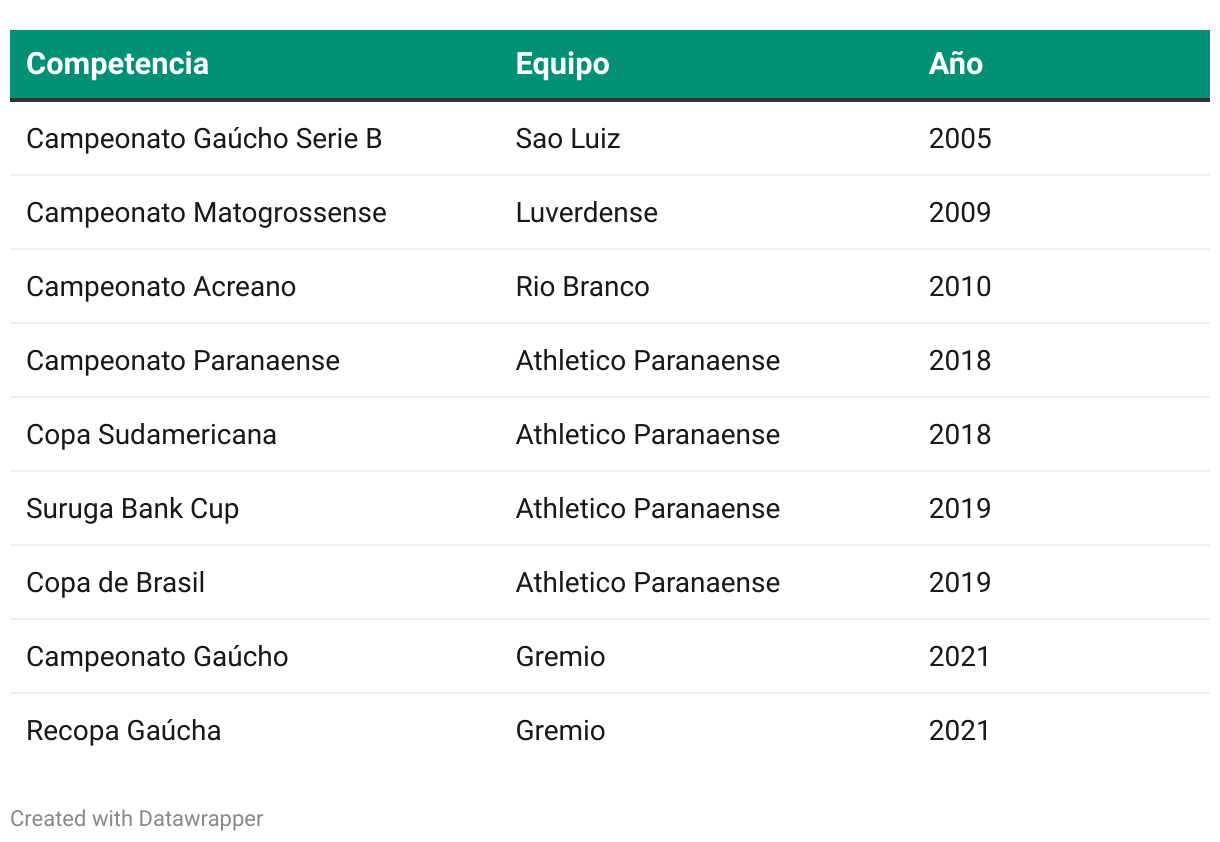Screen dimensions: 1220x842
Task: Click the Copa Sudamericana cell
Action: (x=151, y=434)
